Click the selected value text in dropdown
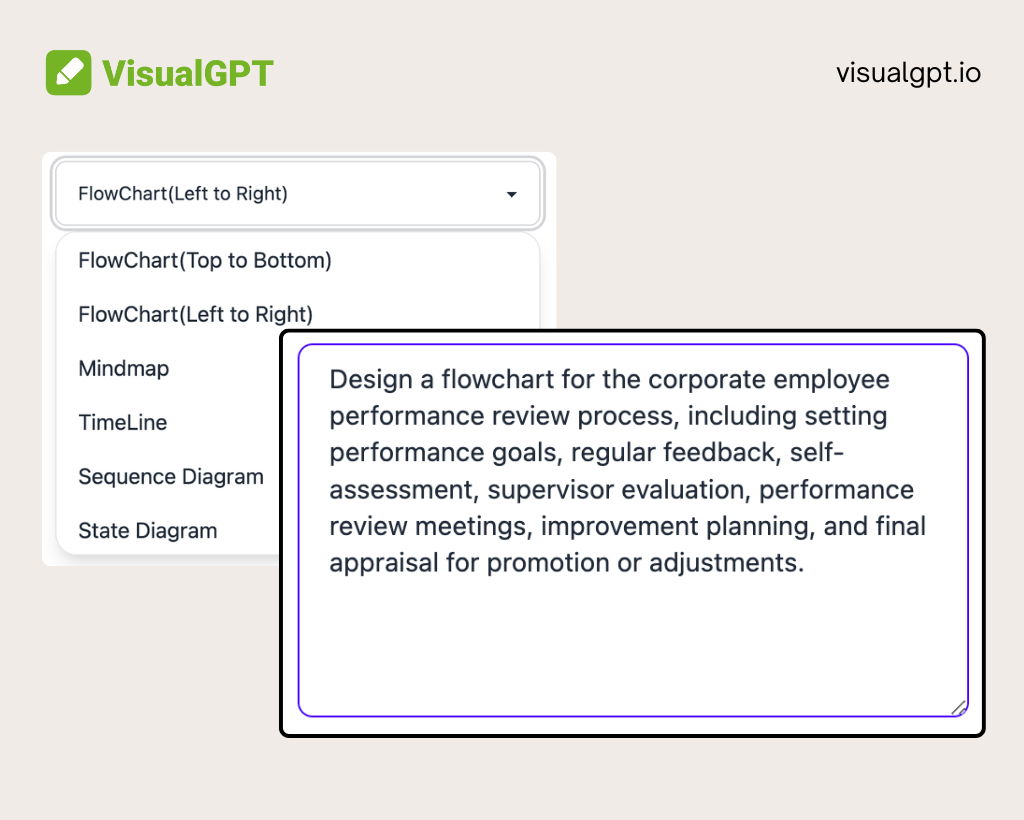1024x820 pixels. [183, 194]
